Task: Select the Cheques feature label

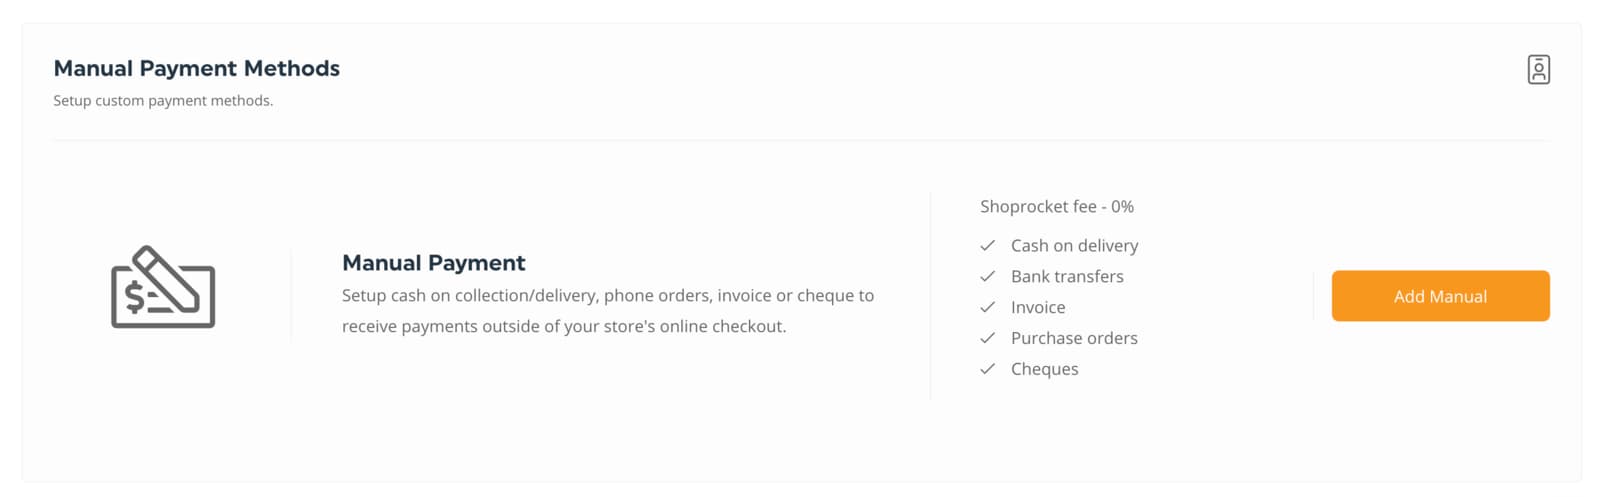Action: pyautogui.click(x=1044, y=369)
